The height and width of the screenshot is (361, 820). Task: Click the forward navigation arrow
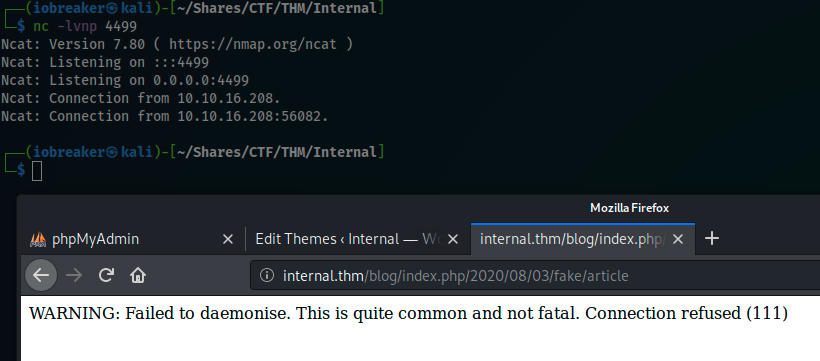point(74,275)
